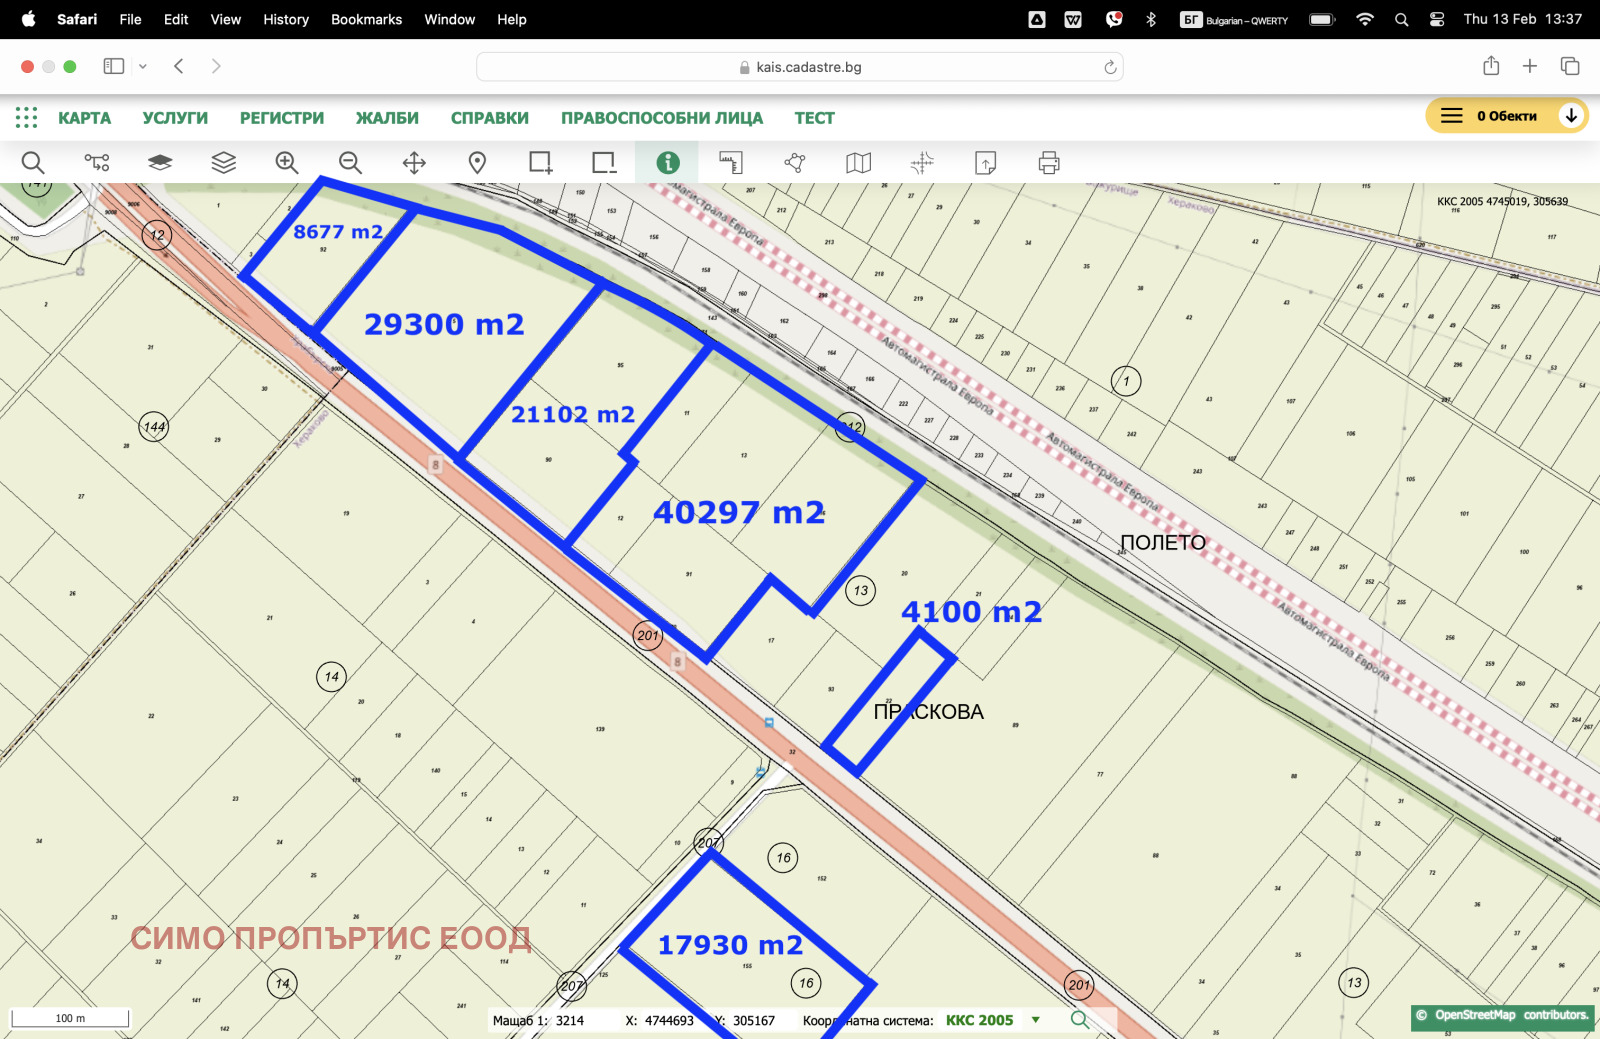Click the add selection rectangle tool
This screenshot has width=1600, height=1039.
(x=540, y=163)
